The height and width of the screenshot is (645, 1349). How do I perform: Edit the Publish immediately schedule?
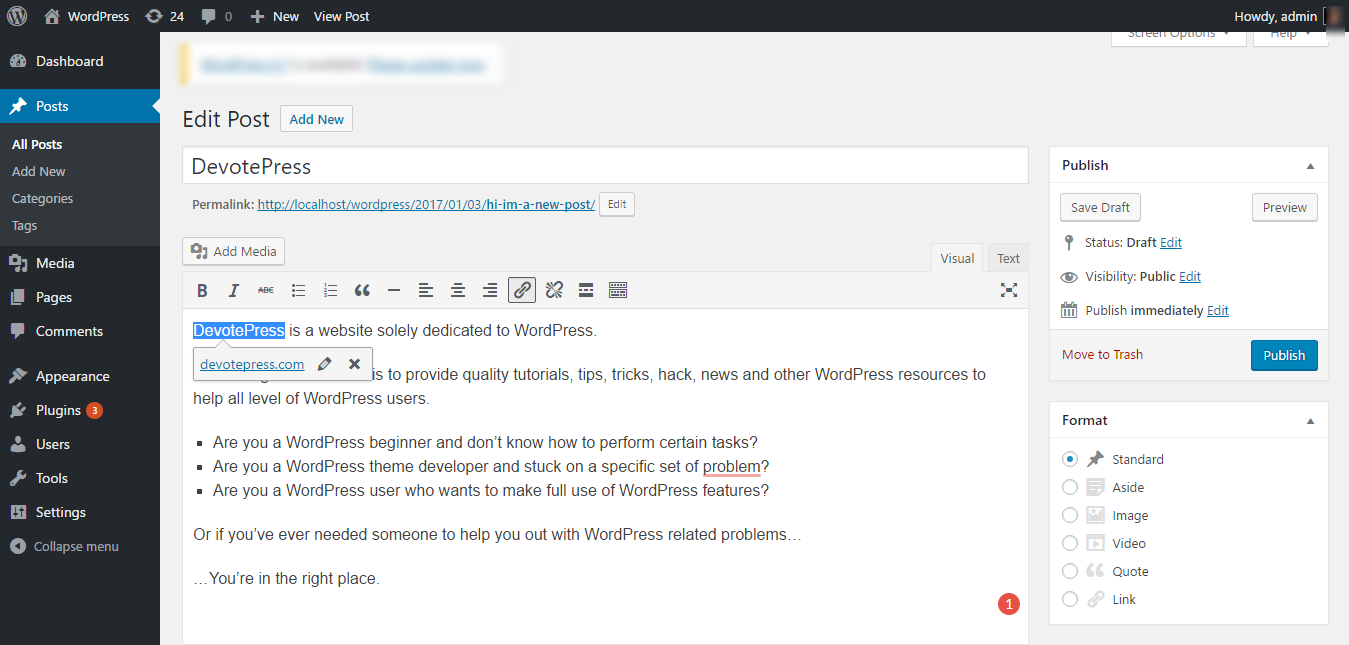[x=1218, y=311]
